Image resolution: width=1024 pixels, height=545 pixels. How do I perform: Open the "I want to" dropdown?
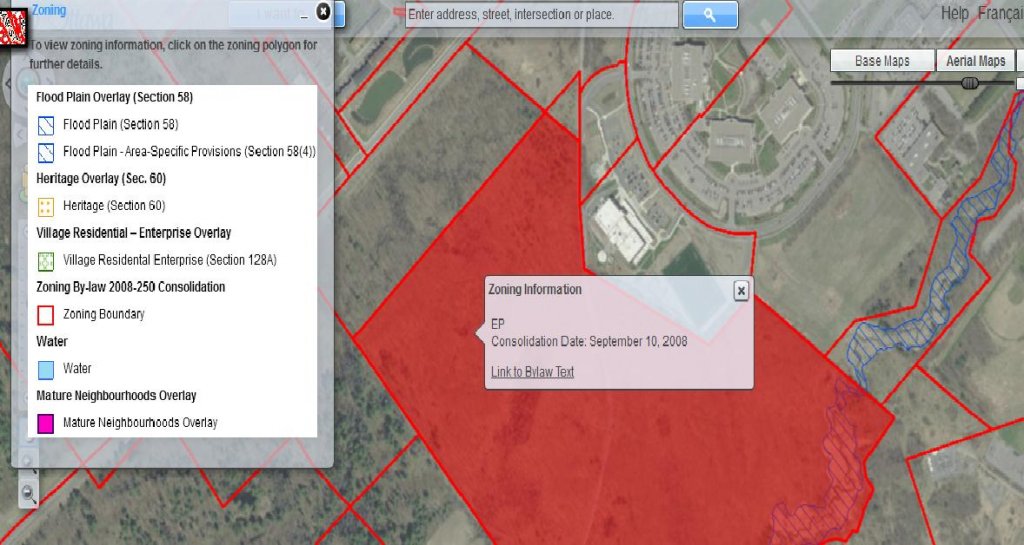(270, 14)
